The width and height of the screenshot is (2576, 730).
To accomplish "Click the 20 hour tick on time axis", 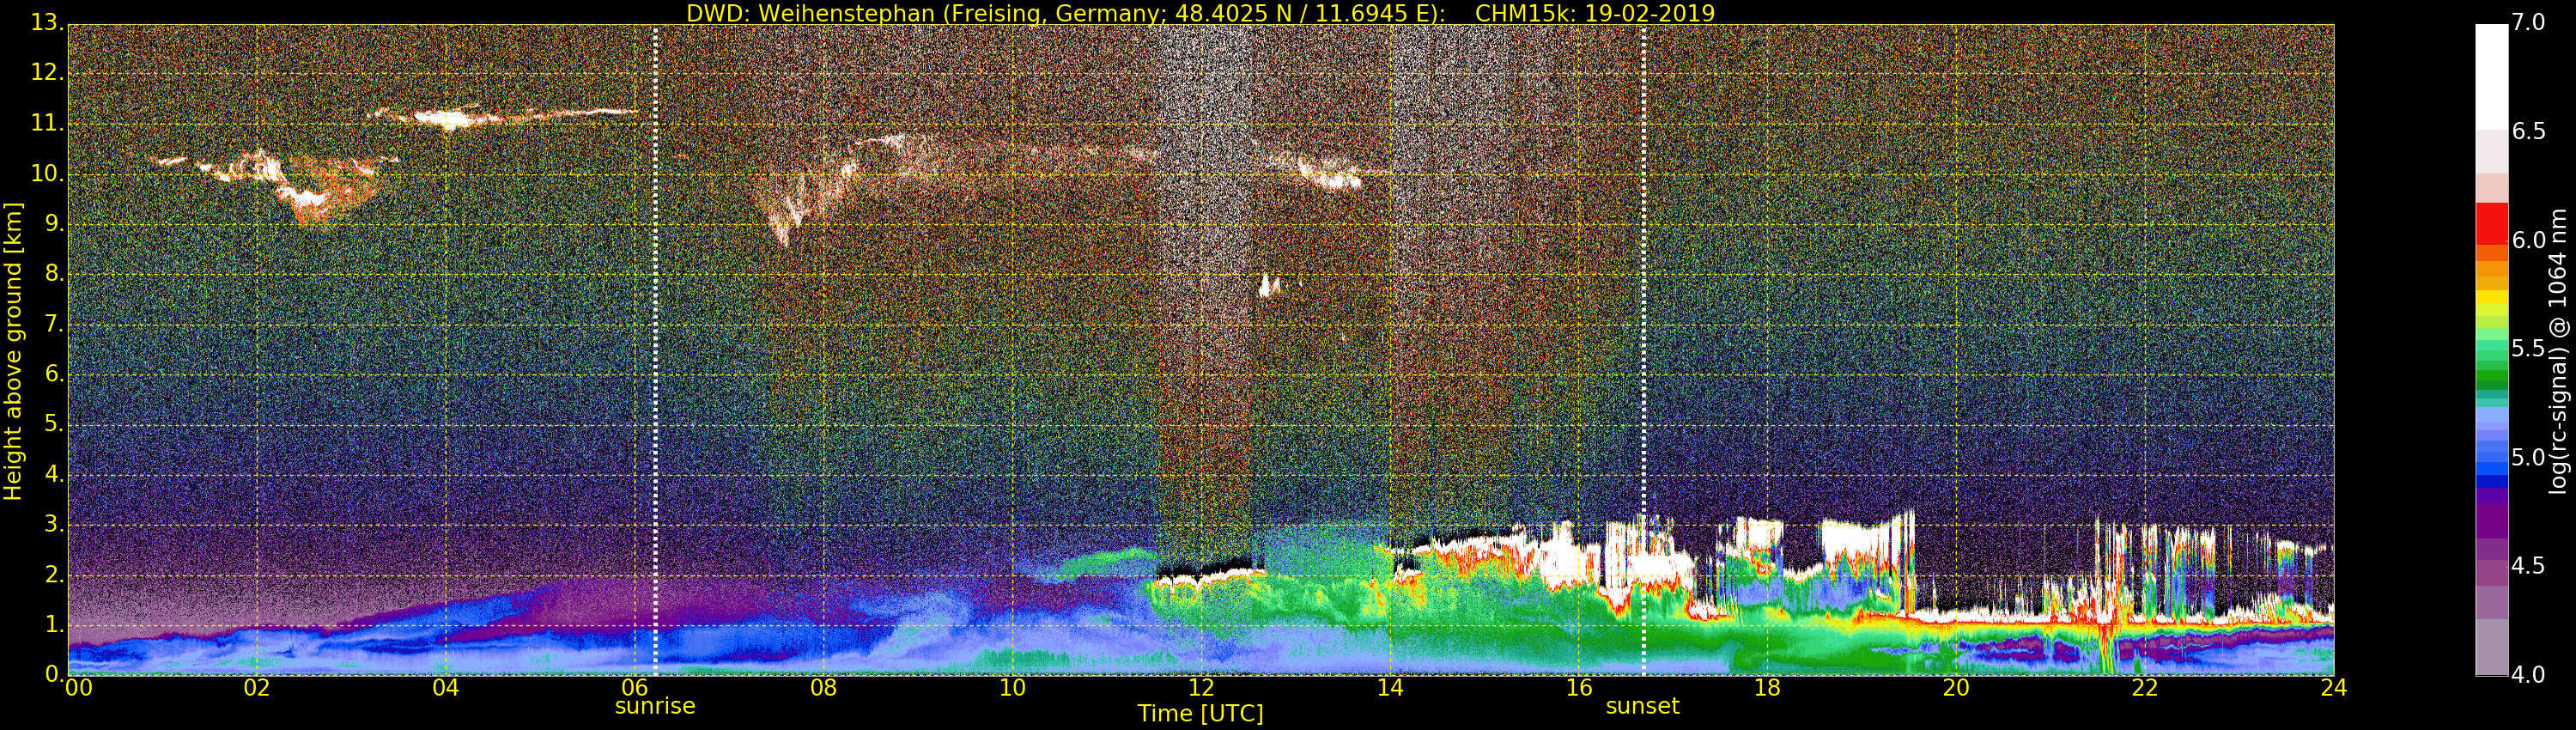I will pos(1956,688).
